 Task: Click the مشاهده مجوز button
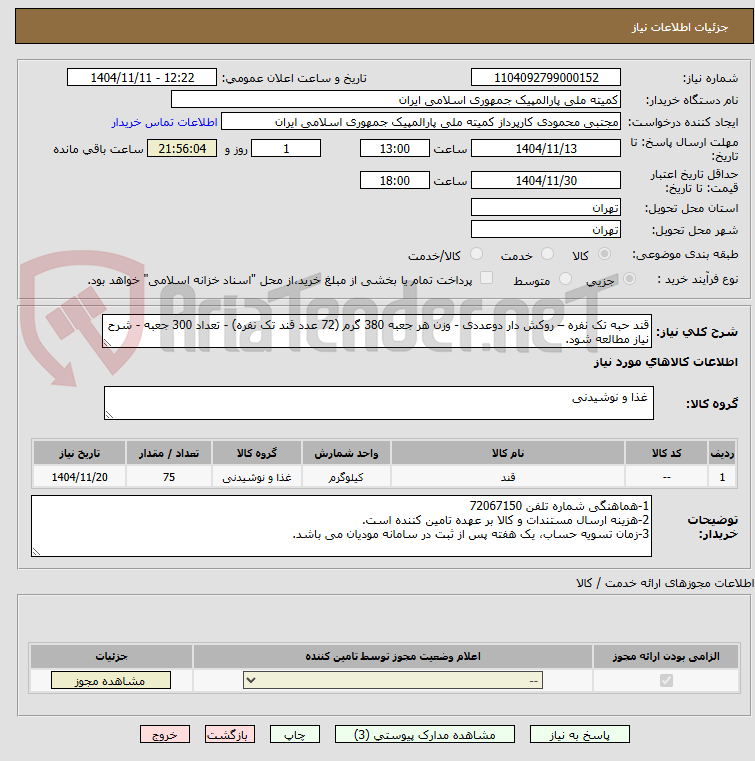pos(111,680)
